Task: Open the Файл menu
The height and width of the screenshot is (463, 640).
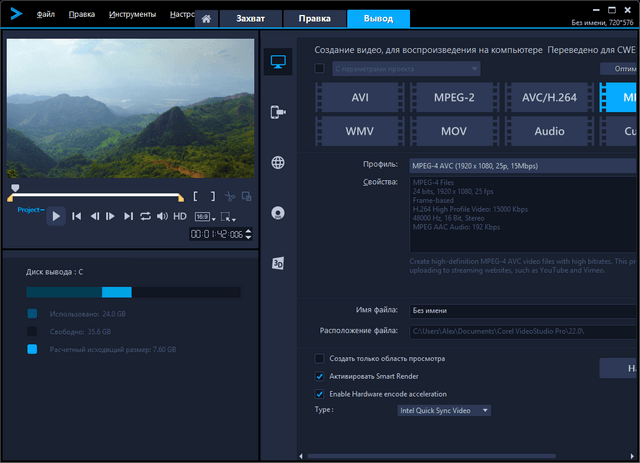Action: [46, 15]
